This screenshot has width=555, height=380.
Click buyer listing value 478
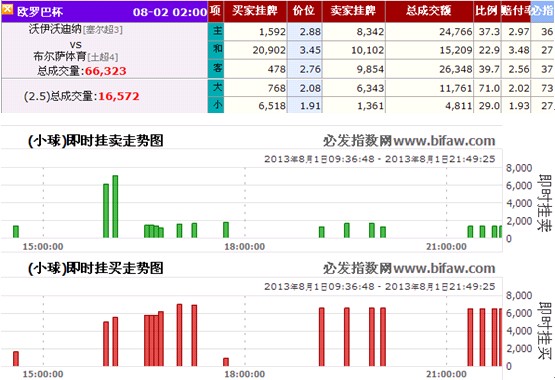[276, 69]
